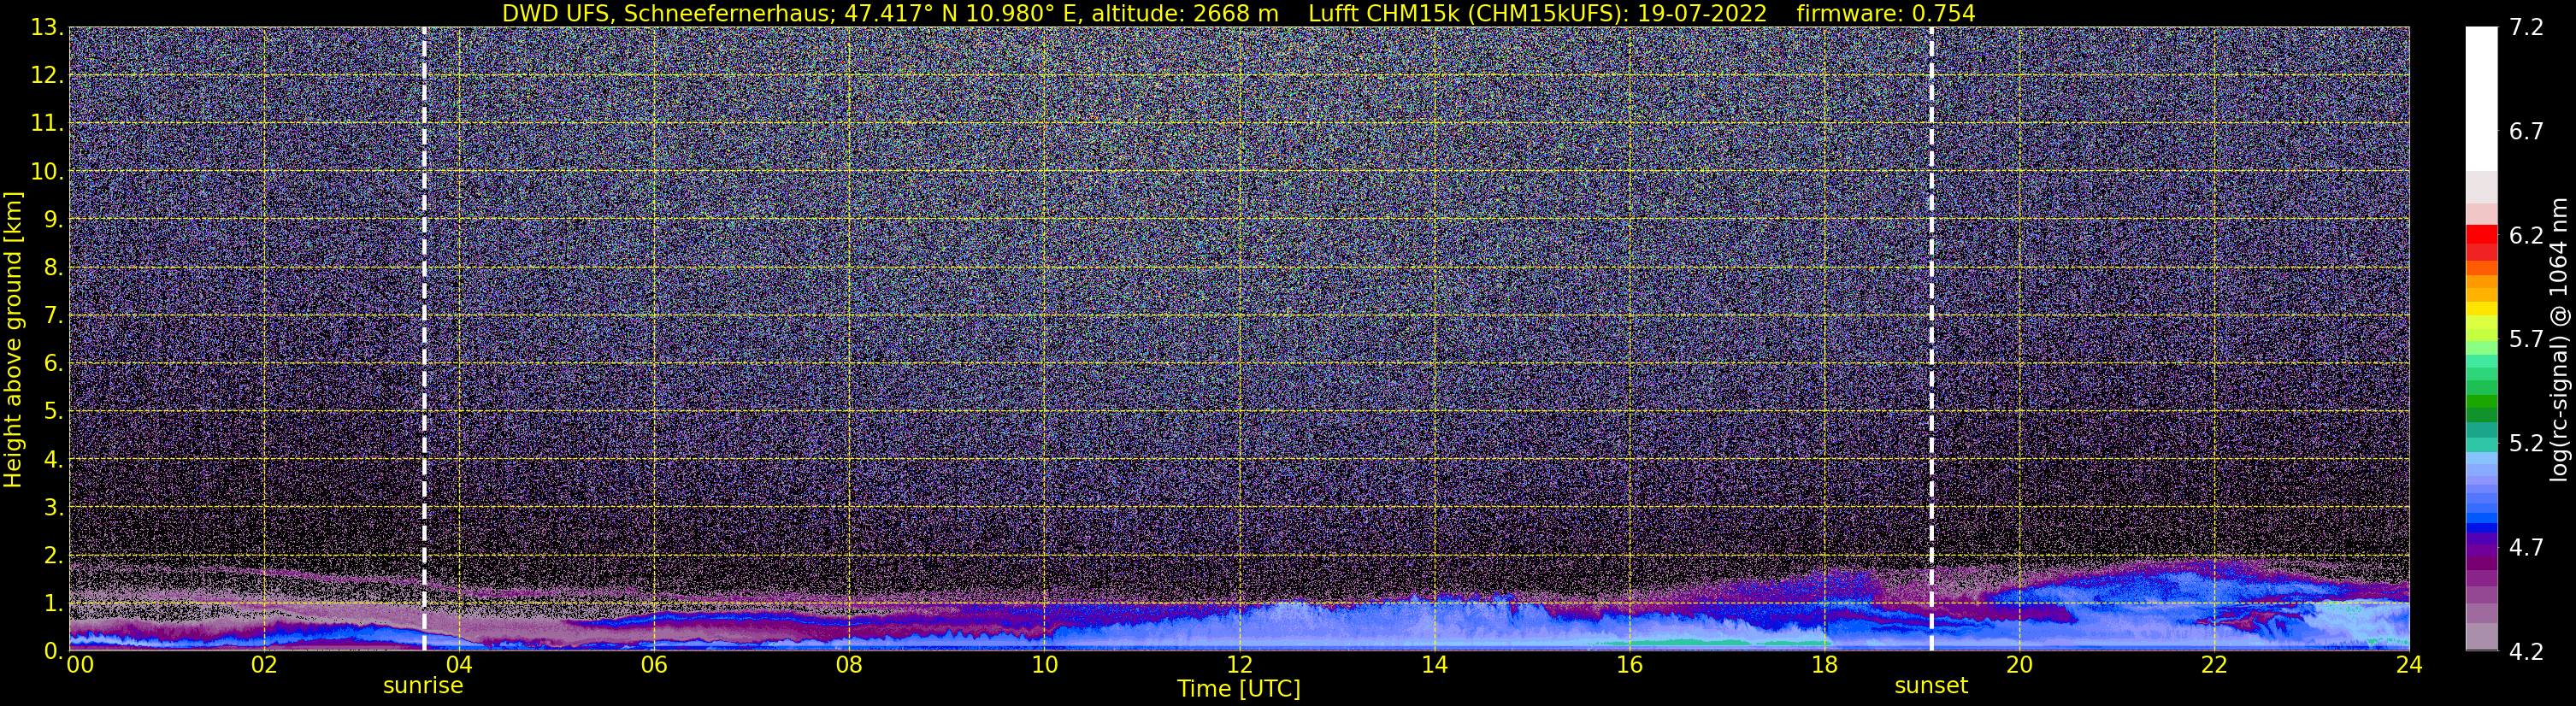Click the '1.' height tick label
The image size is (2576, 706).
(x=53, y=603)
